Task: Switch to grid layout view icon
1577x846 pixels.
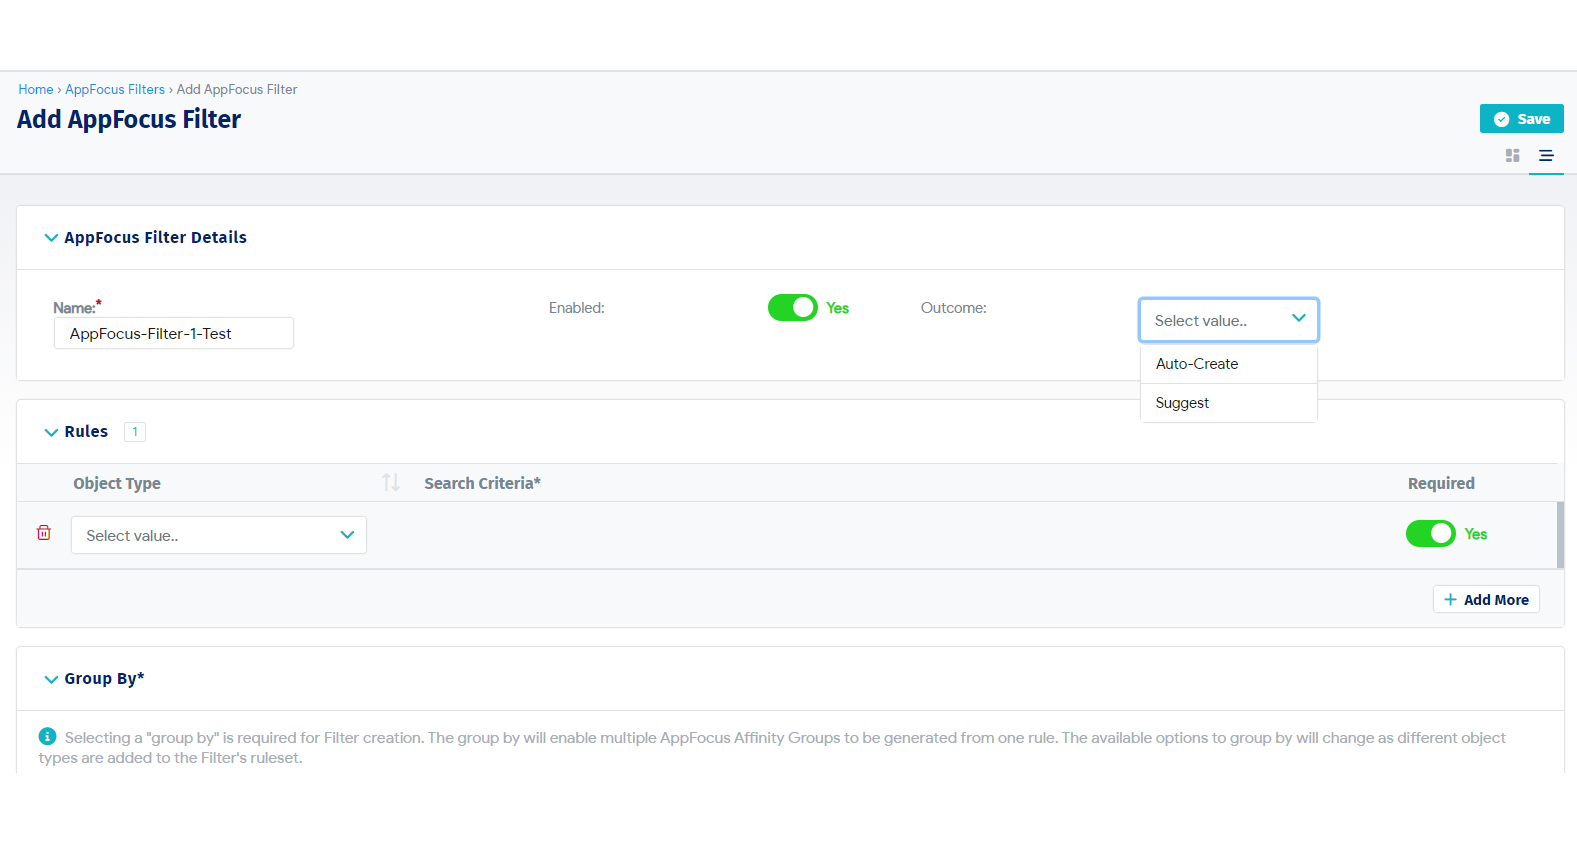Action: (1512, 156)
